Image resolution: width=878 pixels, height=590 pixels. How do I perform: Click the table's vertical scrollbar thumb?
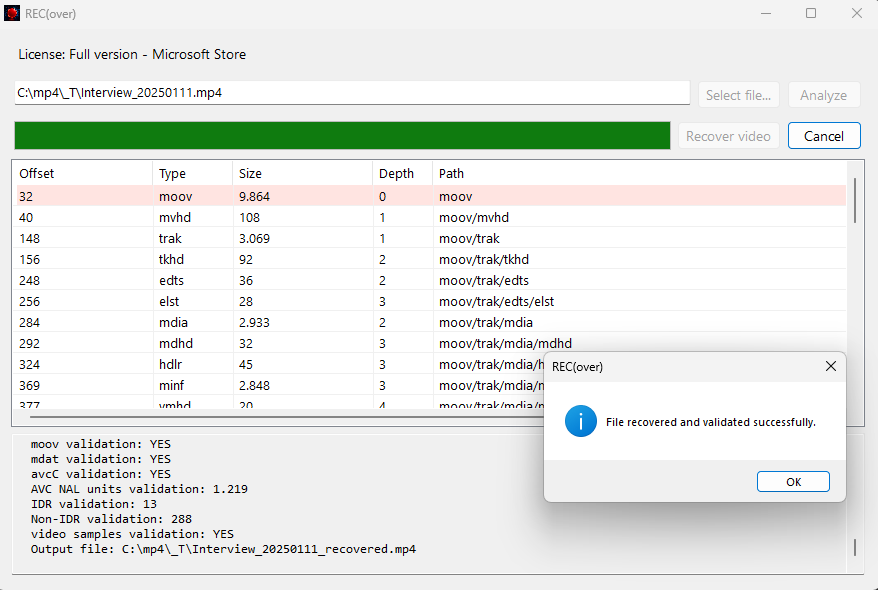[854, 200]
